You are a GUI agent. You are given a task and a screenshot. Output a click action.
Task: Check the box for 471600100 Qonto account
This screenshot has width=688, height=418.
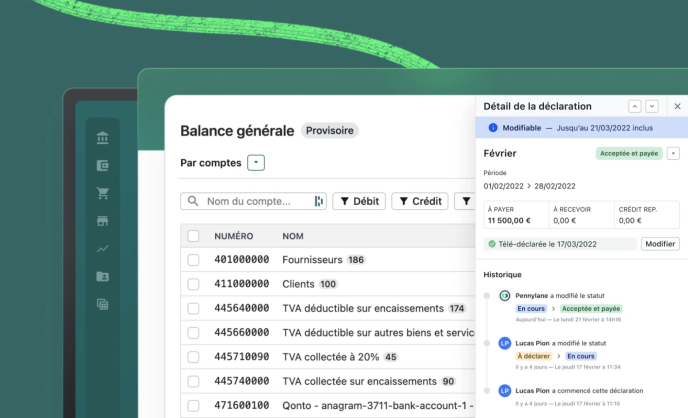coord(193,406)
